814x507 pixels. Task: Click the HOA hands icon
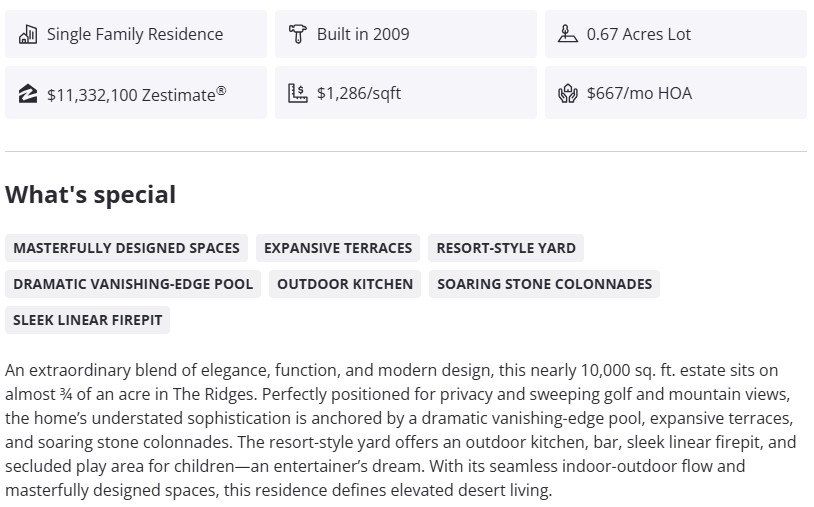[568, 94]
